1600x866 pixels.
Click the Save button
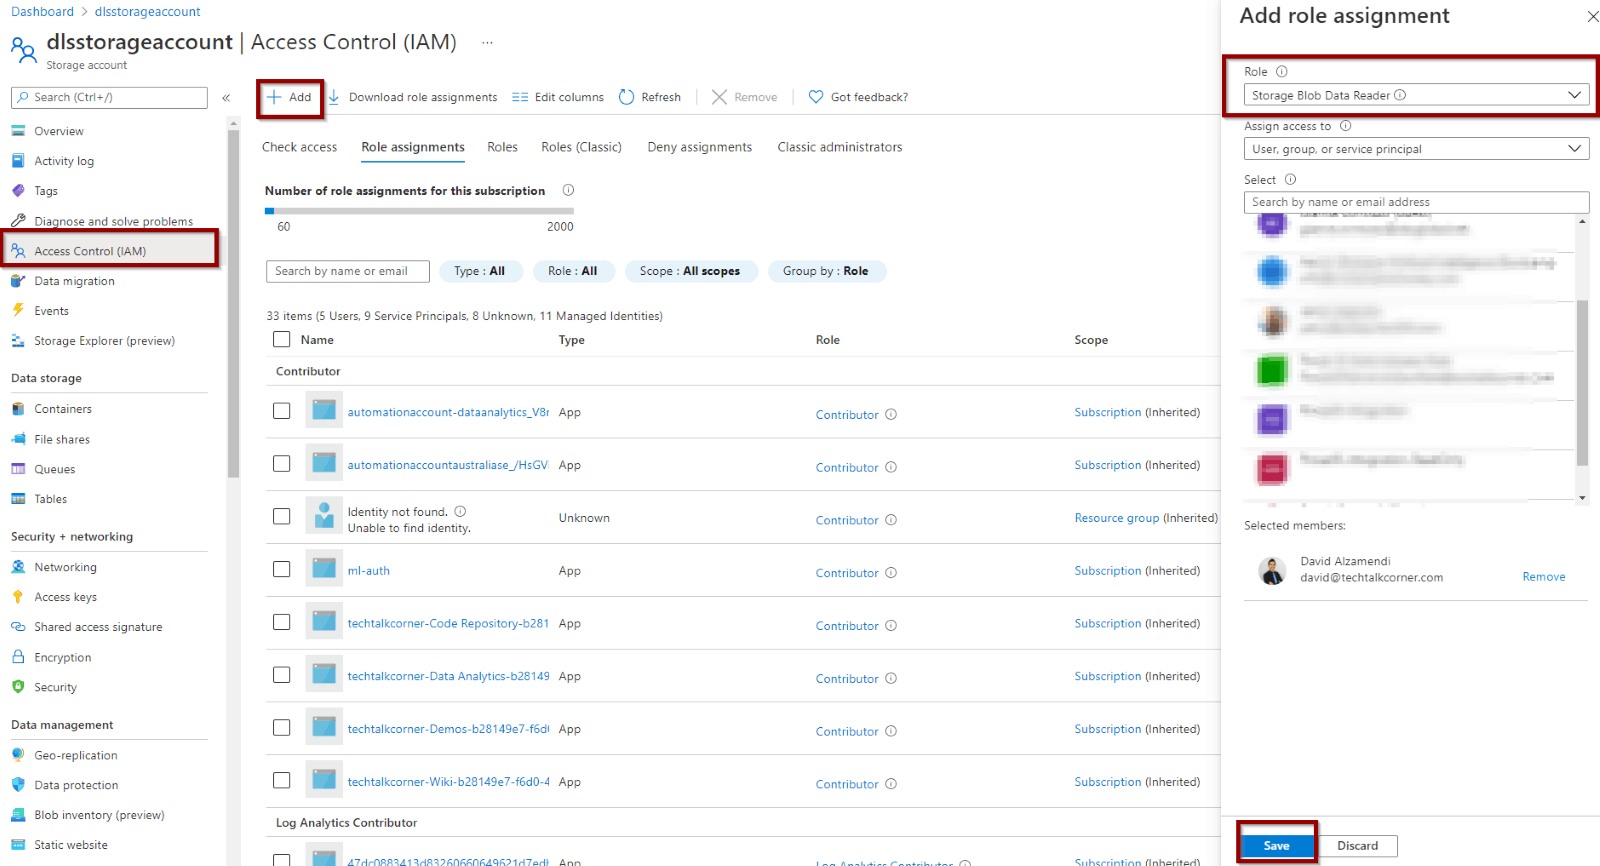pos(1277,845)
